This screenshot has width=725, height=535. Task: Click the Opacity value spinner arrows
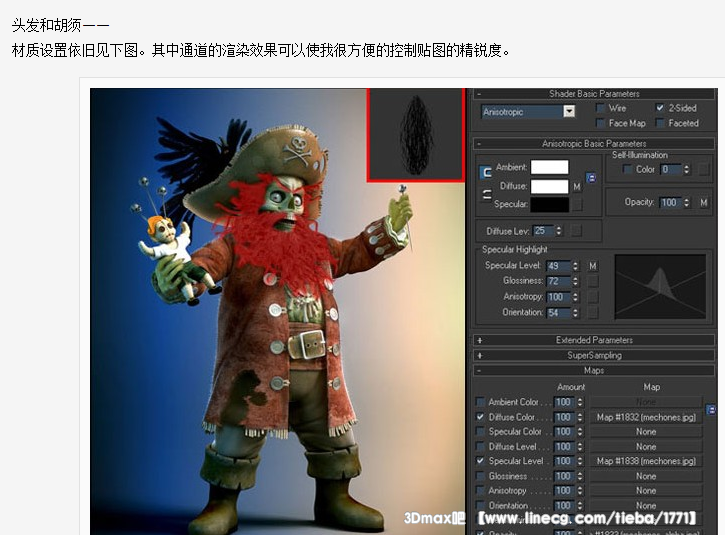687,202
